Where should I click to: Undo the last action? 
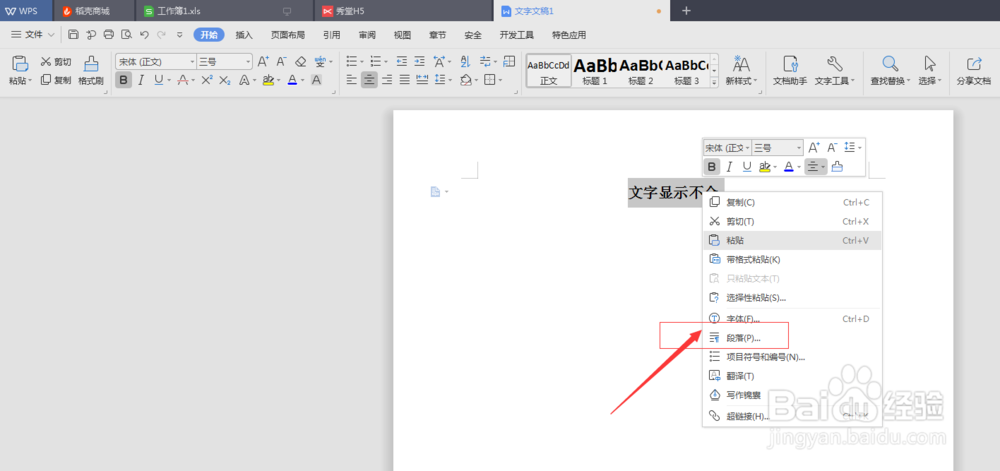(x=144, y=35)
